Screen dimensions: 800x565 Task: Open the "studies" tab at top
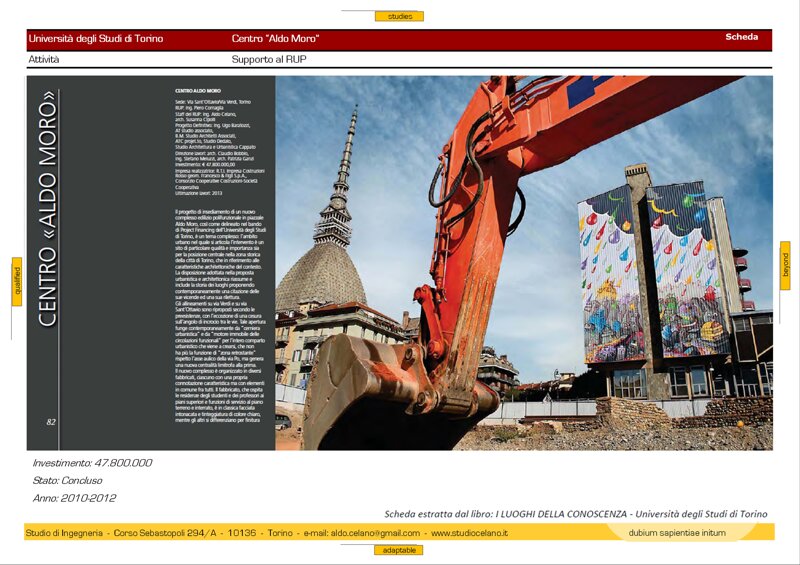coord(399,16)
